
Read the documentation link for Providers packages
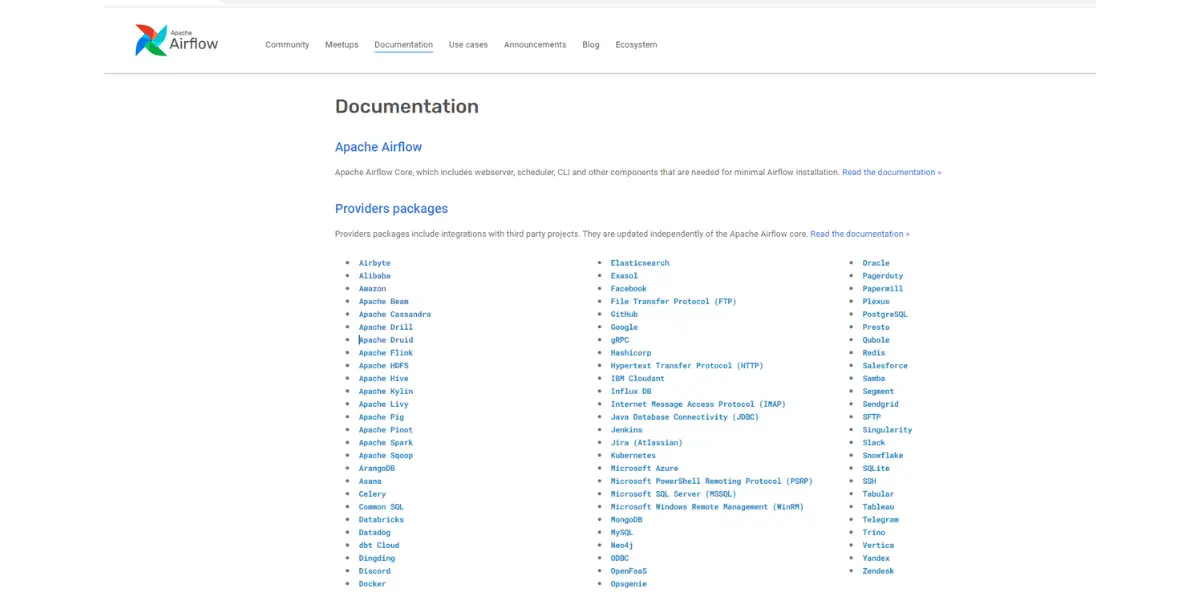coord(860,234)
